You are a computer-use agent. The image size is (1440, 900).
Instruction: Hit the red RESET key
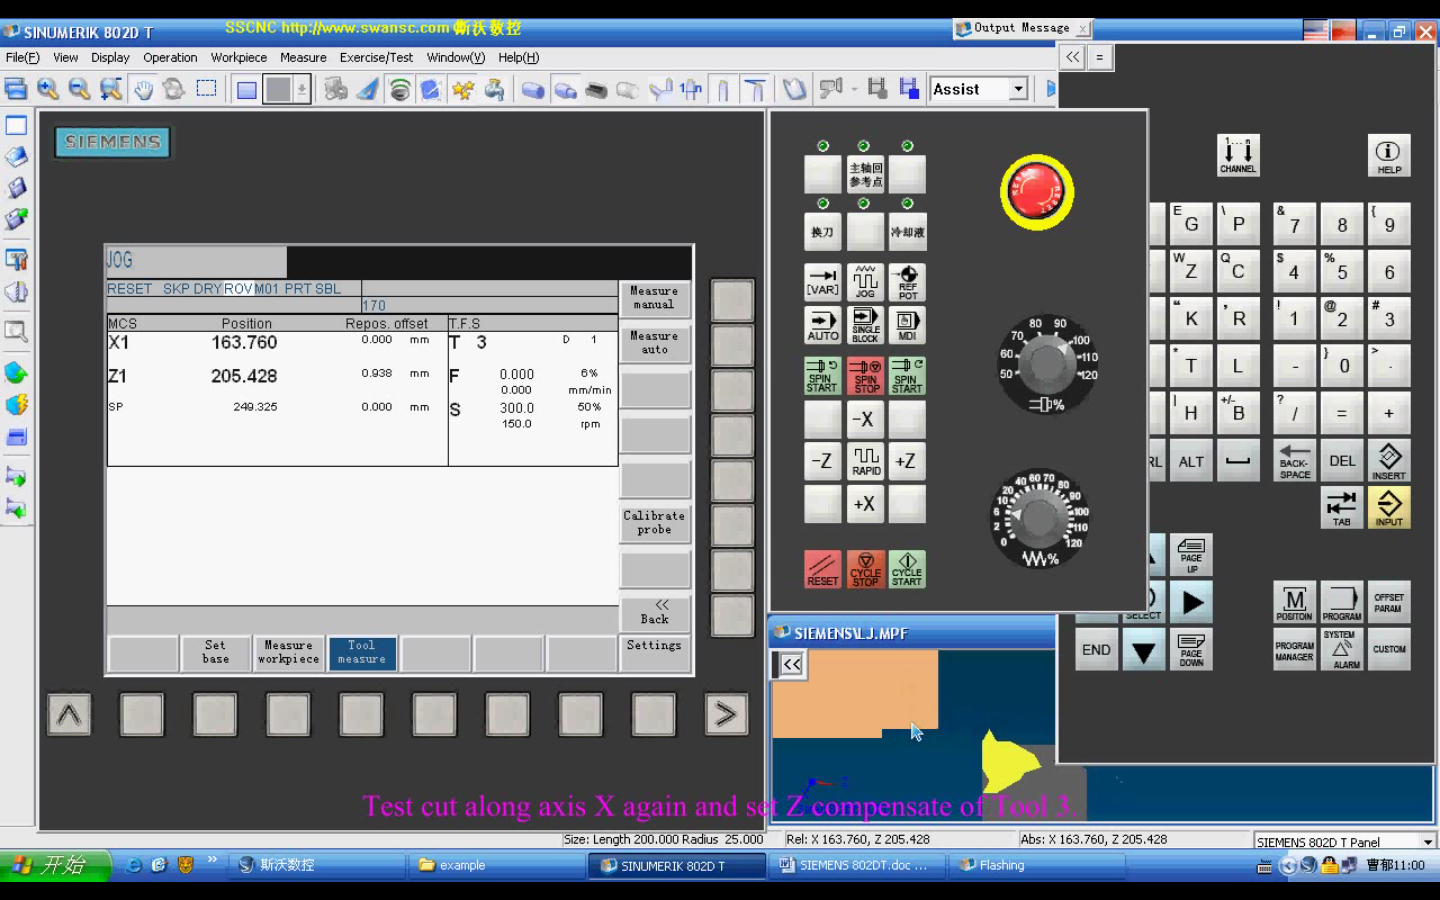click(823, 569)
